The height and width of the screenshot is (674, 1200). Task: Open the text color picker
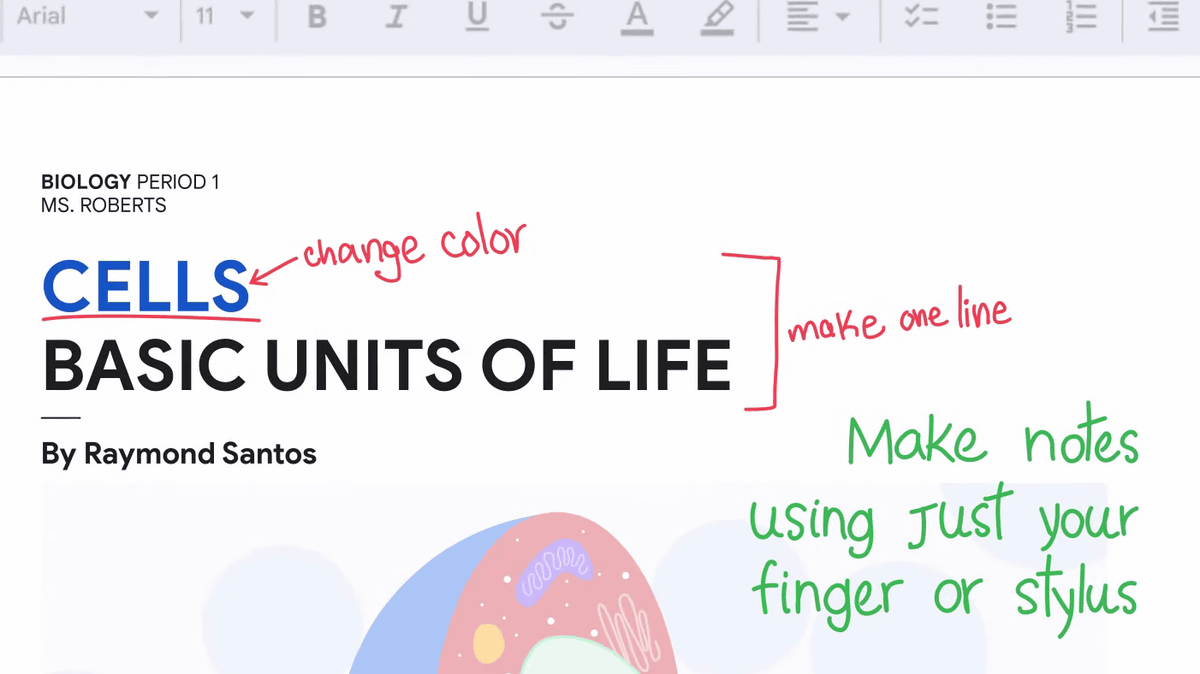click(637, 18)
